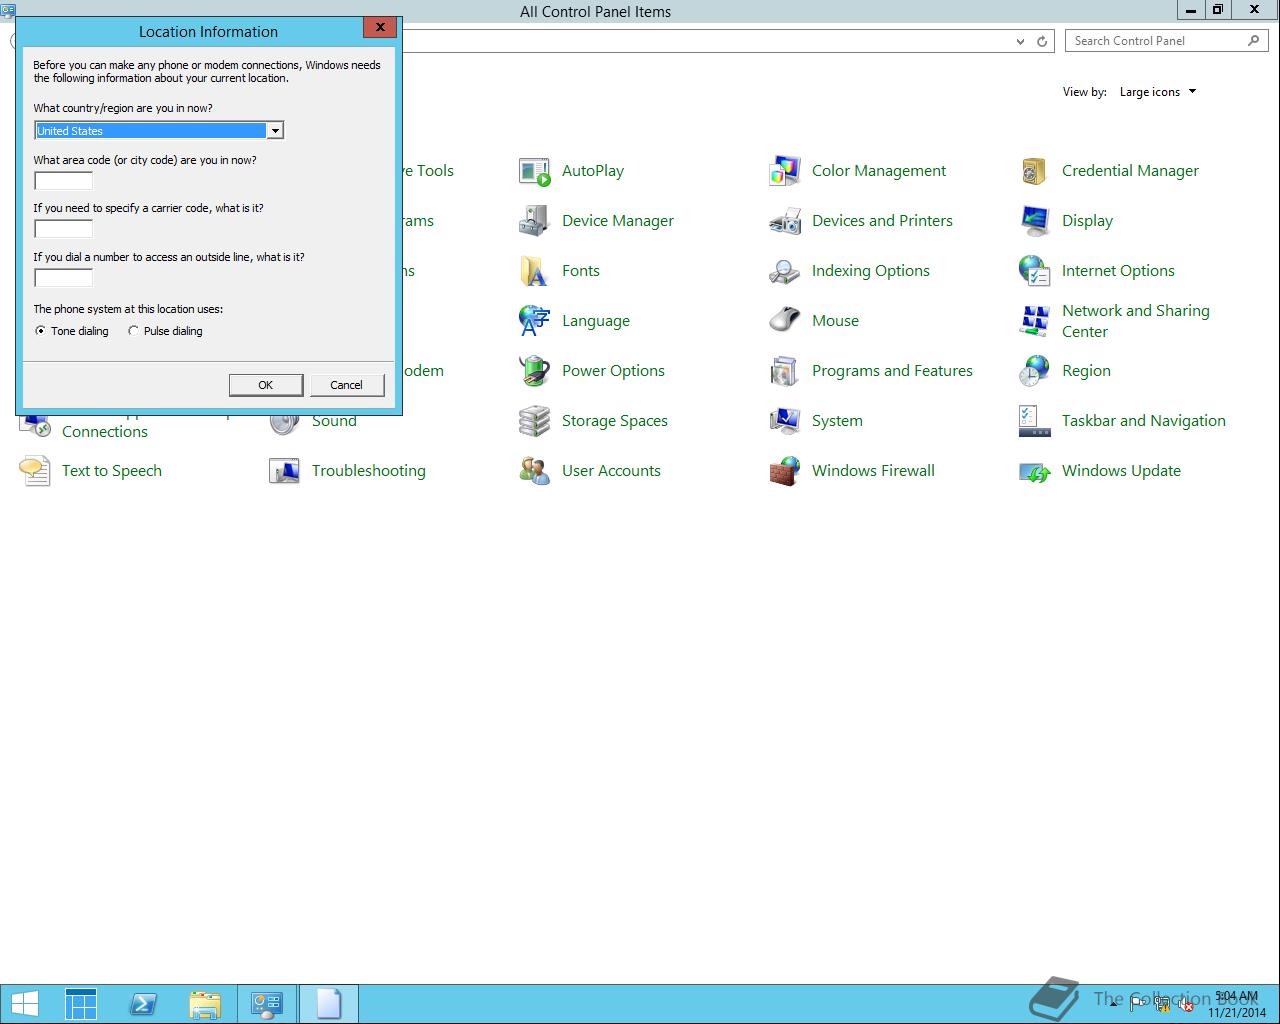Viewport: 1280px width, 1024px height.
Task: Open the Fonts folder icon
Action: point(534,271)
